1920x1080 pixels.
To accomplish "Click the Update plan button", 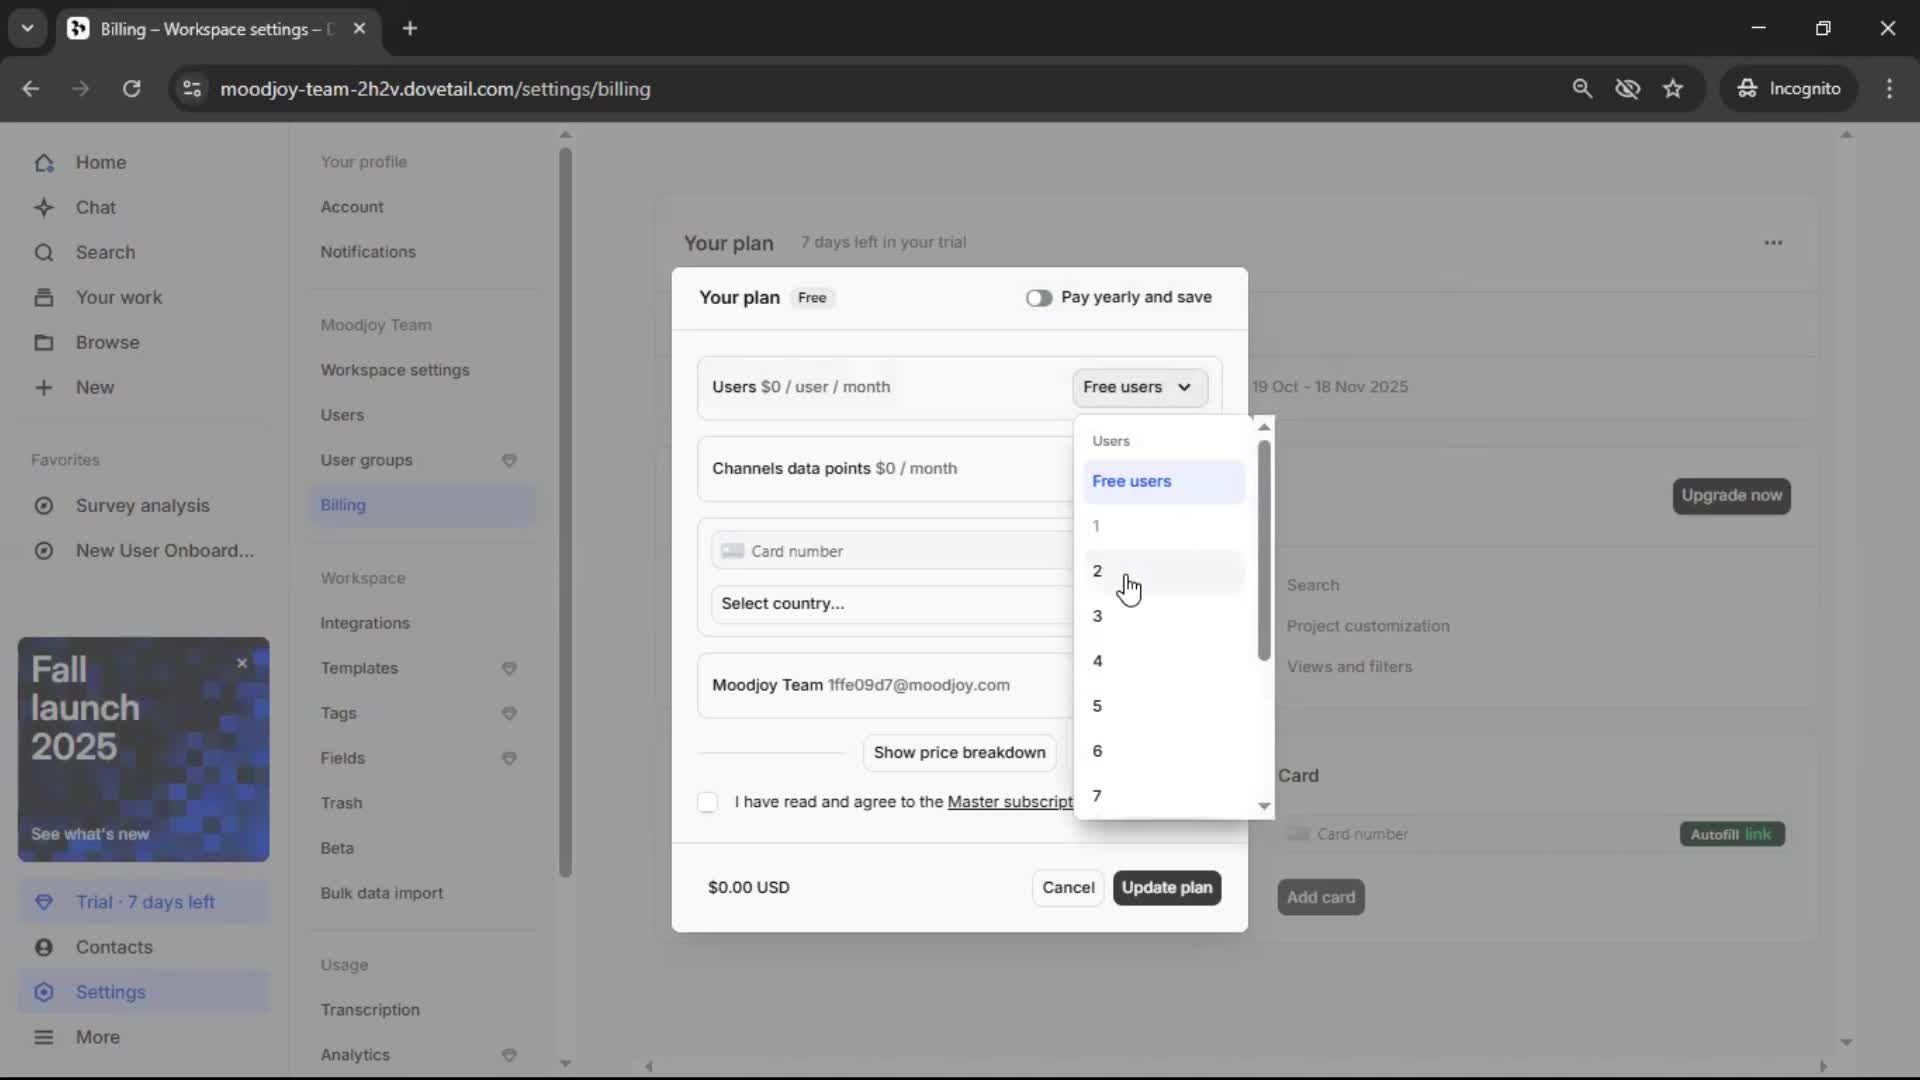I will tap(1166, 888).
